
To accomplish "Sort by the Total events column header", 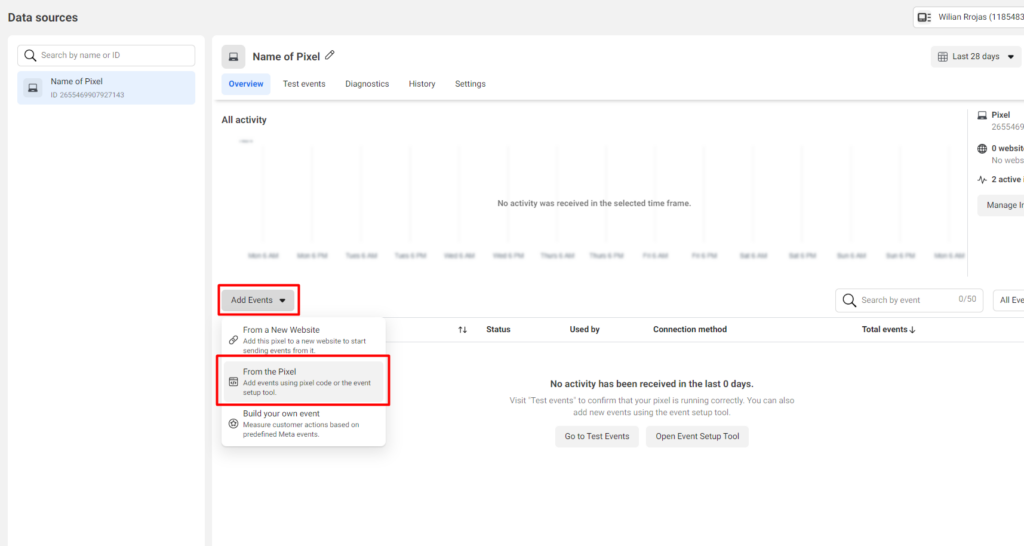I will click(888, 330).
